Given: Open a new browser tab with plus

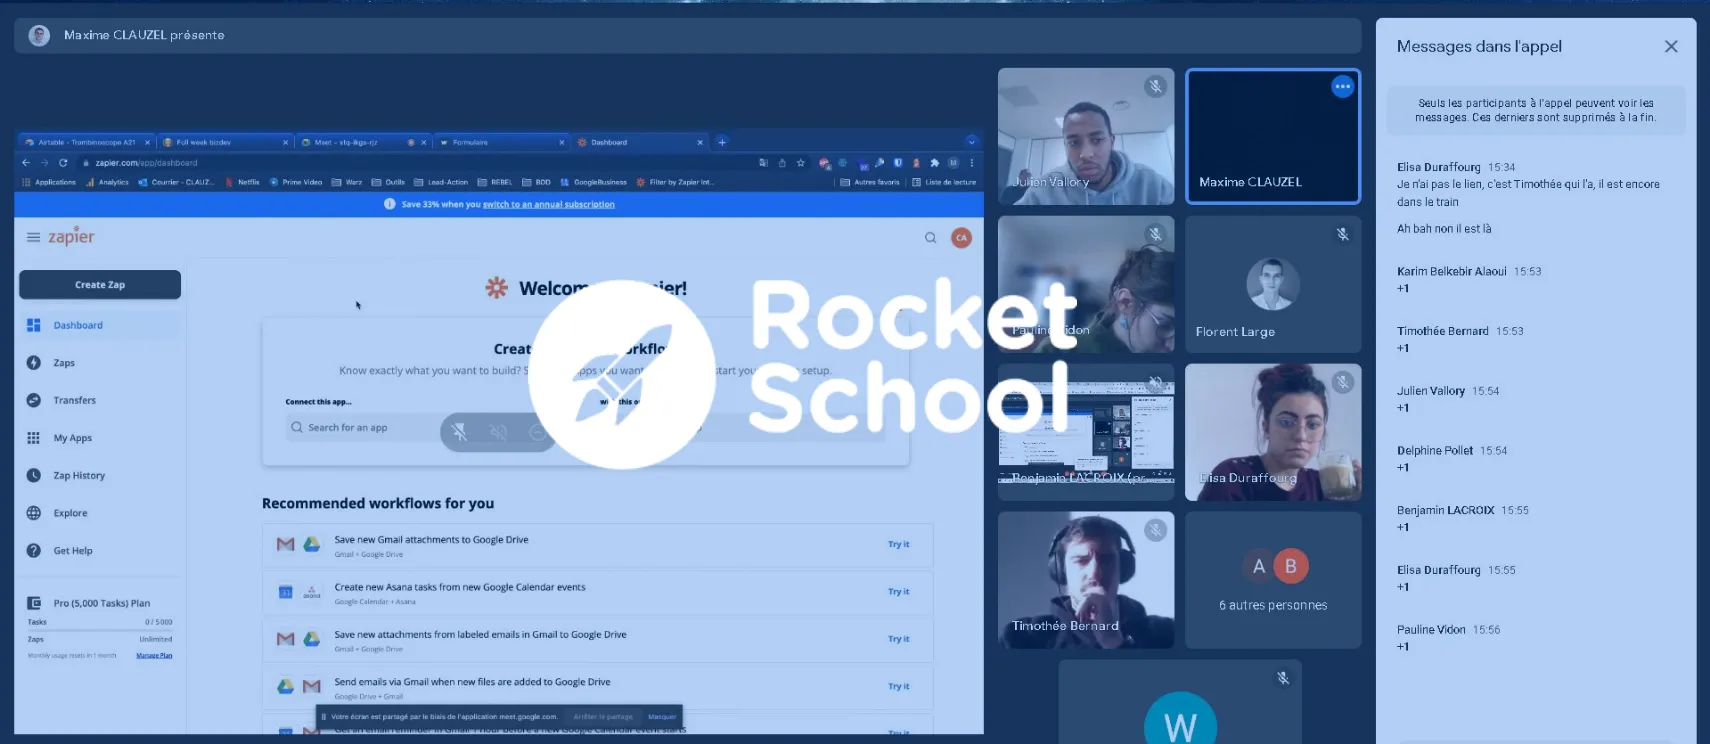Looking at the screenshot, I should click(x=722, y=142).
